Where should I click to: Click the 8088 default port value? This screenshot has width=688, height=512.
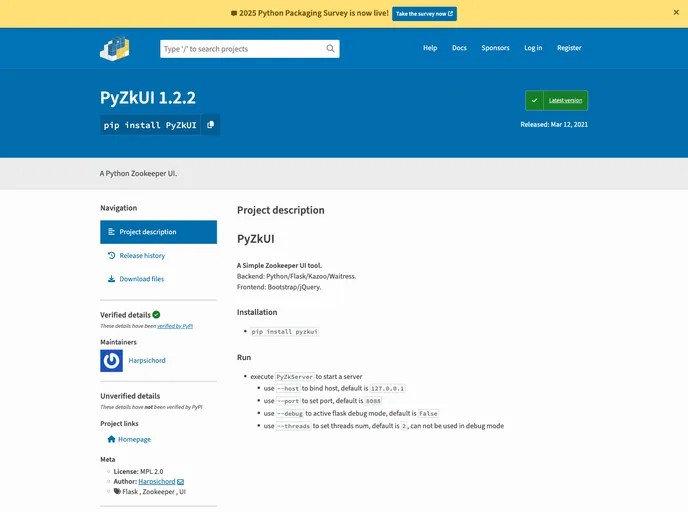pos(373,401)
